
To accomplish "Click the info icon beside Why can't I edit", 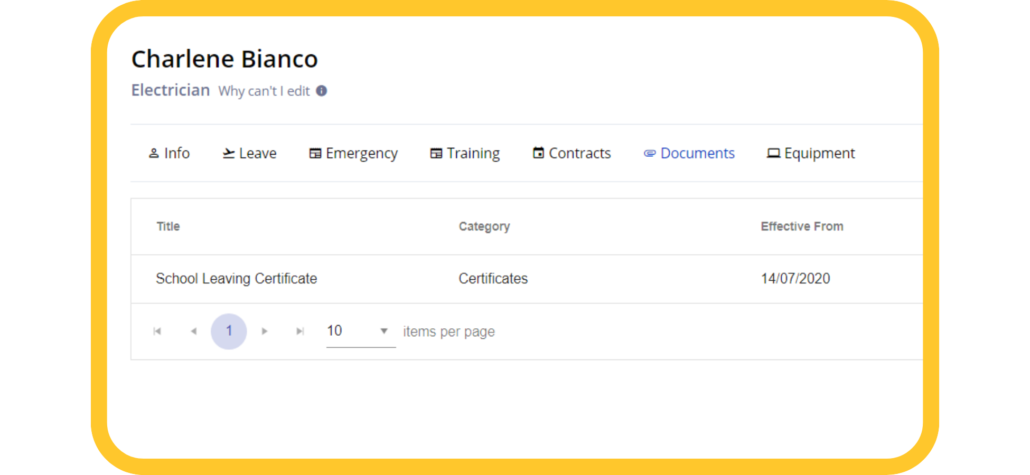I will click(321, 91).
